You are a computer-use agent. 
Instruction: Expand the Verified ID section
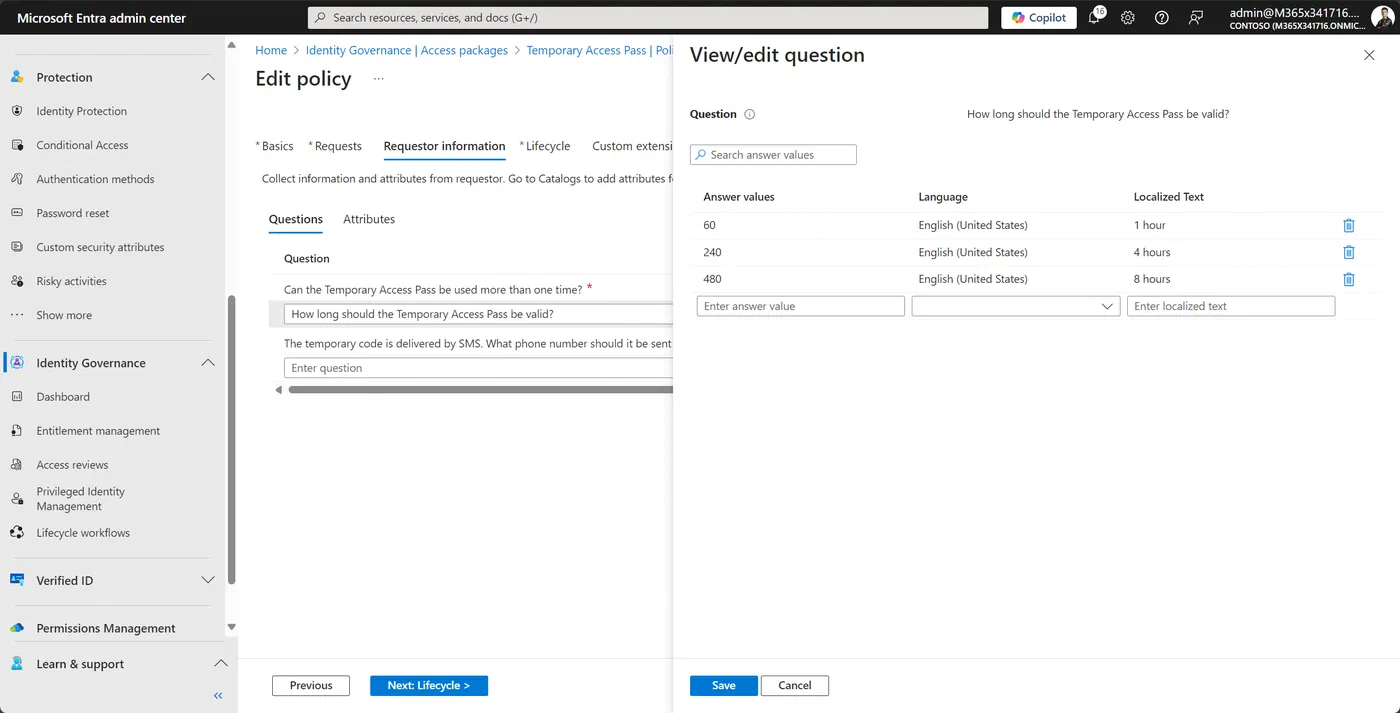point(208,580)
